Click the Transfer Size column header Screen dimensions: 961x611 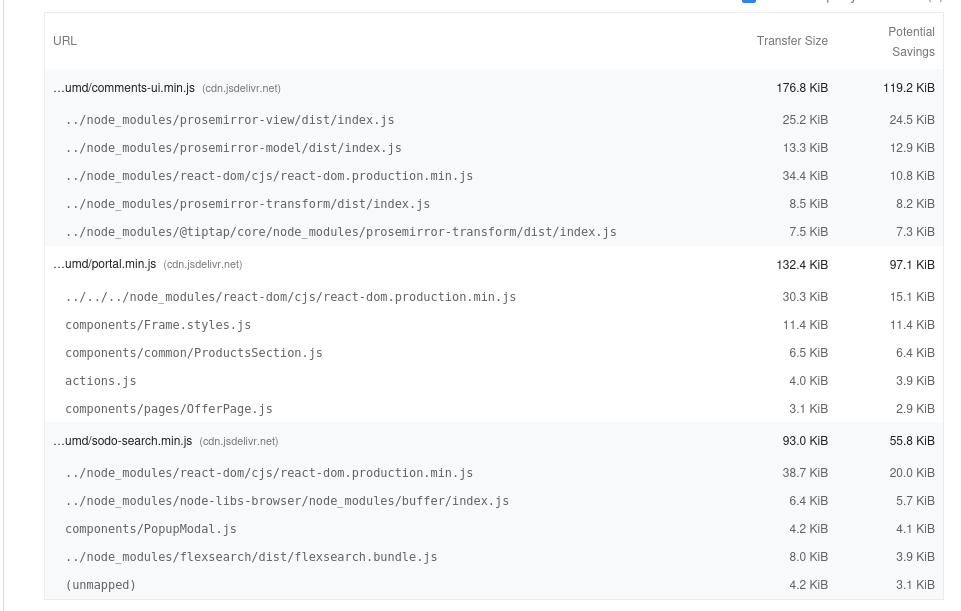[792, 41]
